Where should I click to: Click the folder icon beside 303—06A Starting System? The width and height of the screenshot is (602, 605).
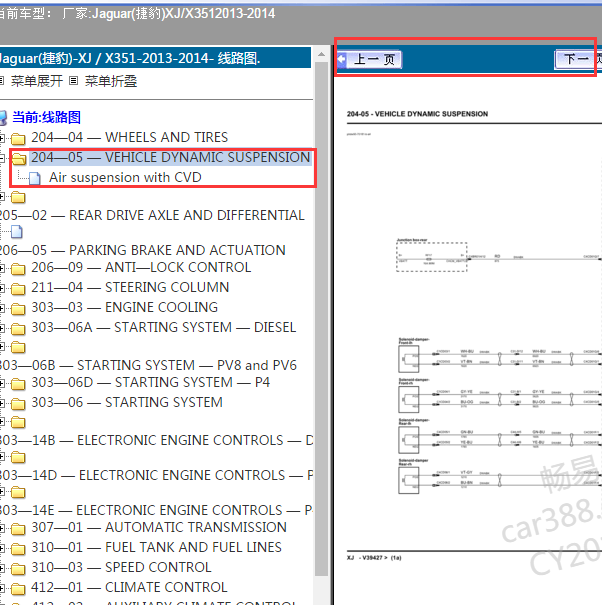click(18, 329)
